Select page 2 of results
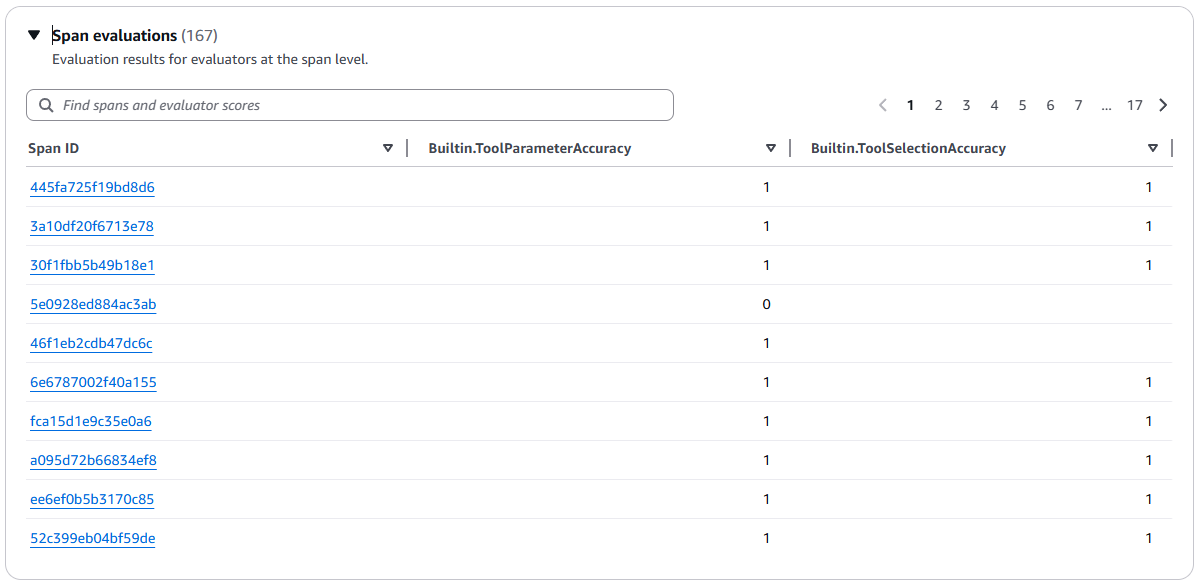This screenshot has width=1197, height=584. click(938, 104)
